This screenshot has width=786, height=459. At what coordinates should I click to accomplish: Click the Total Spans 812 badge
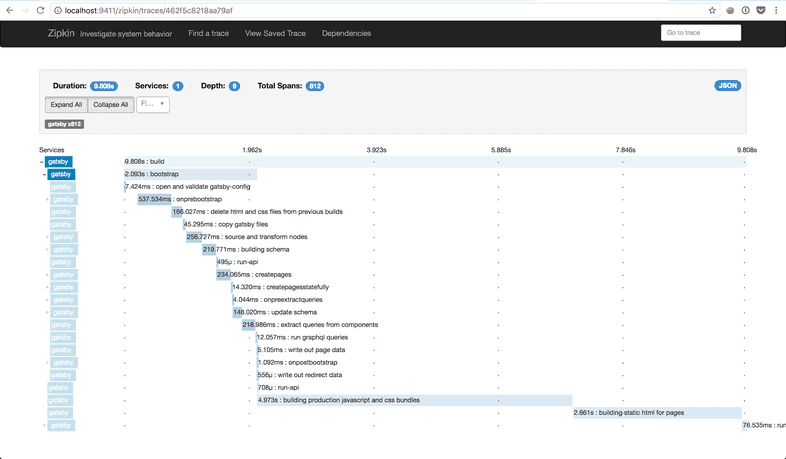tap(315, 86)
